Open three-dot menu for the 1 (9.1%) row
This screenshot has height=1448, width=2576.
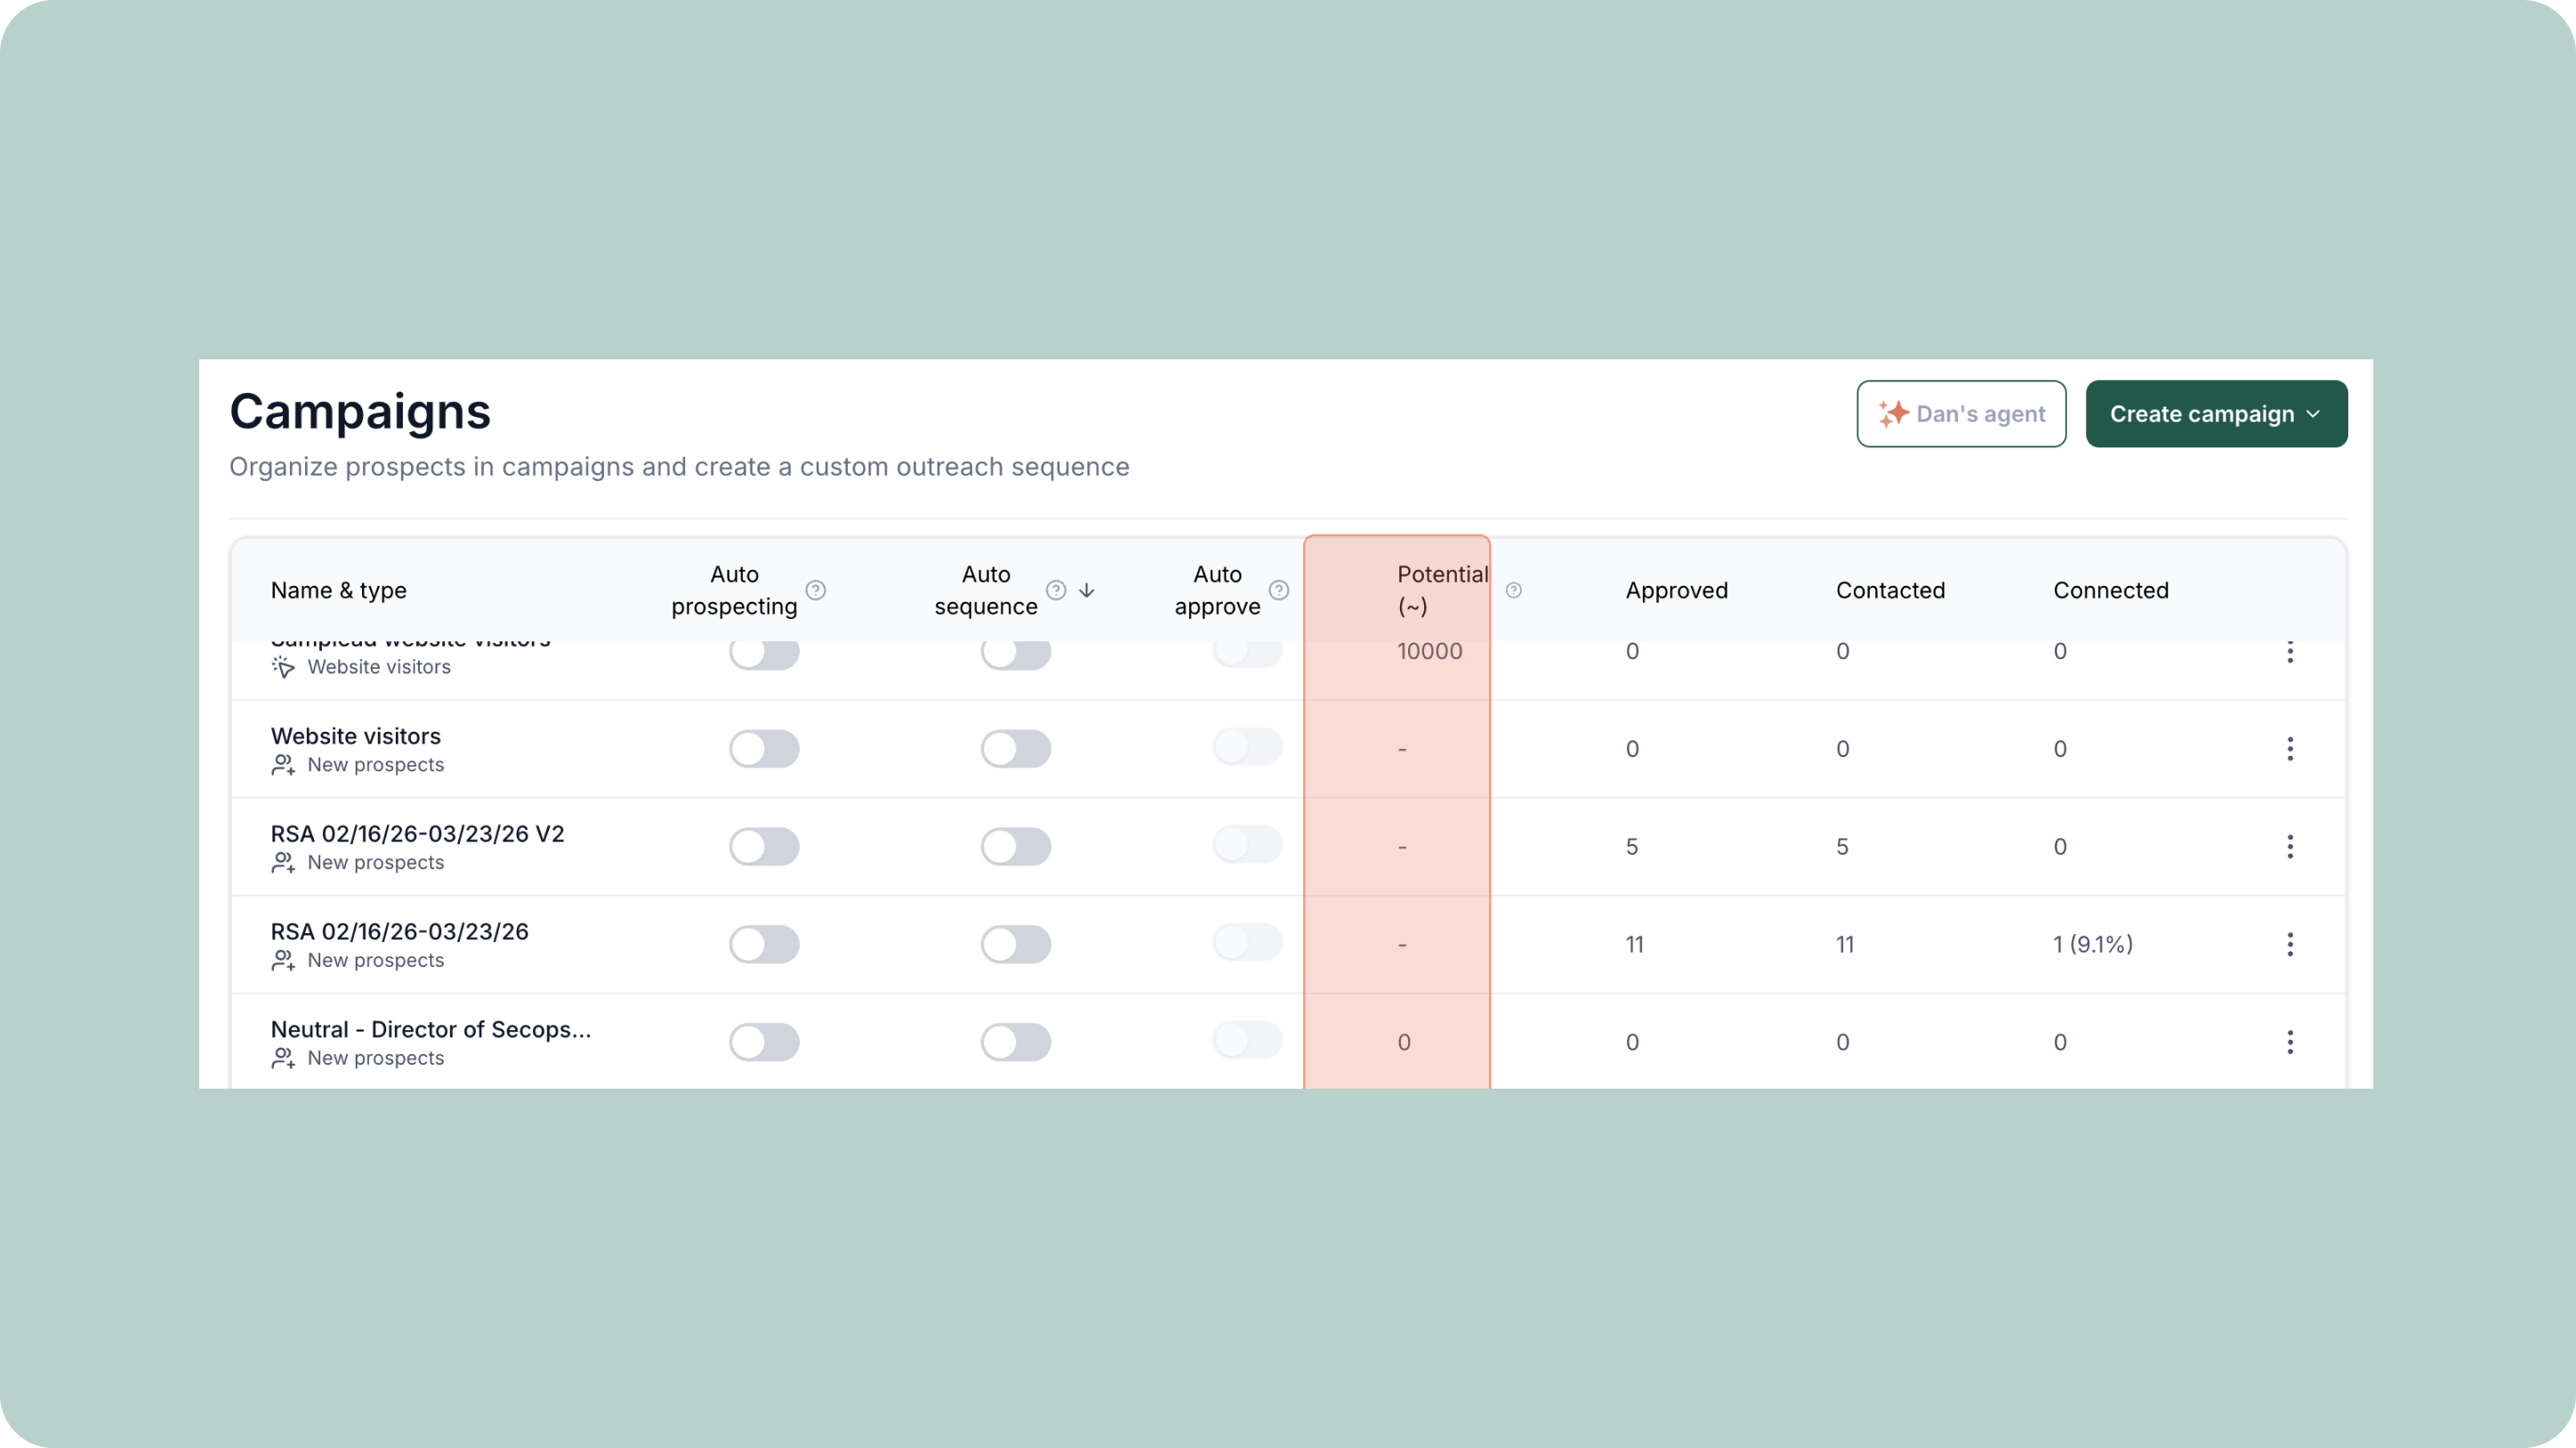point(2290,944)
